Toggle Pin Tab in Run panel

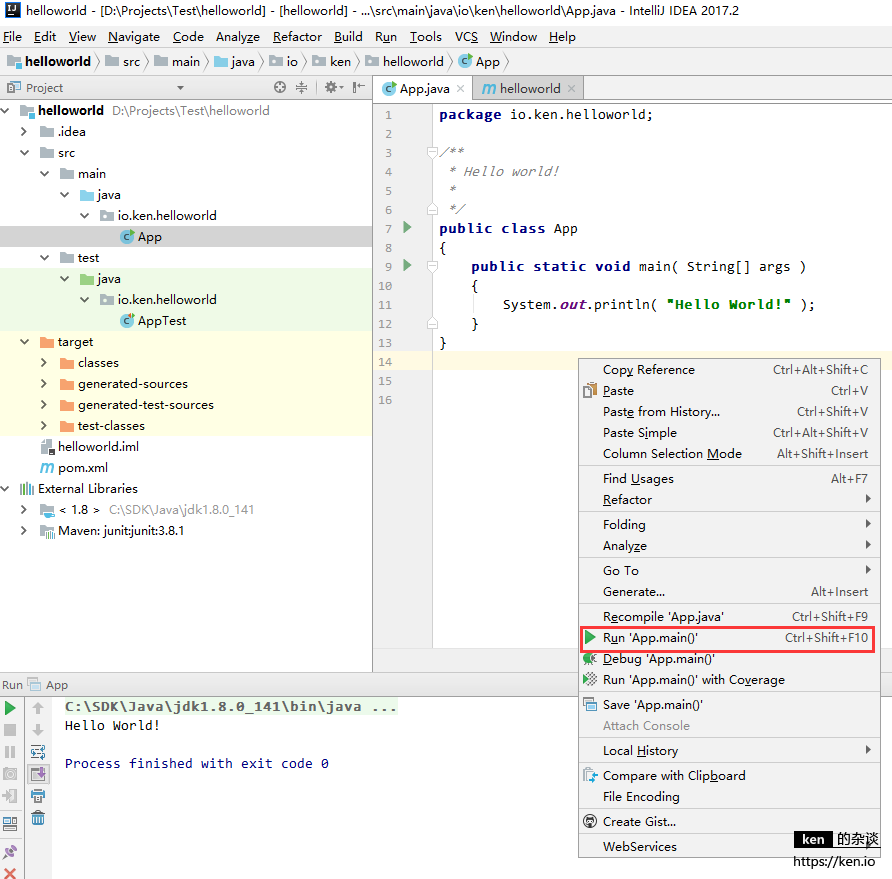[10, 851]
